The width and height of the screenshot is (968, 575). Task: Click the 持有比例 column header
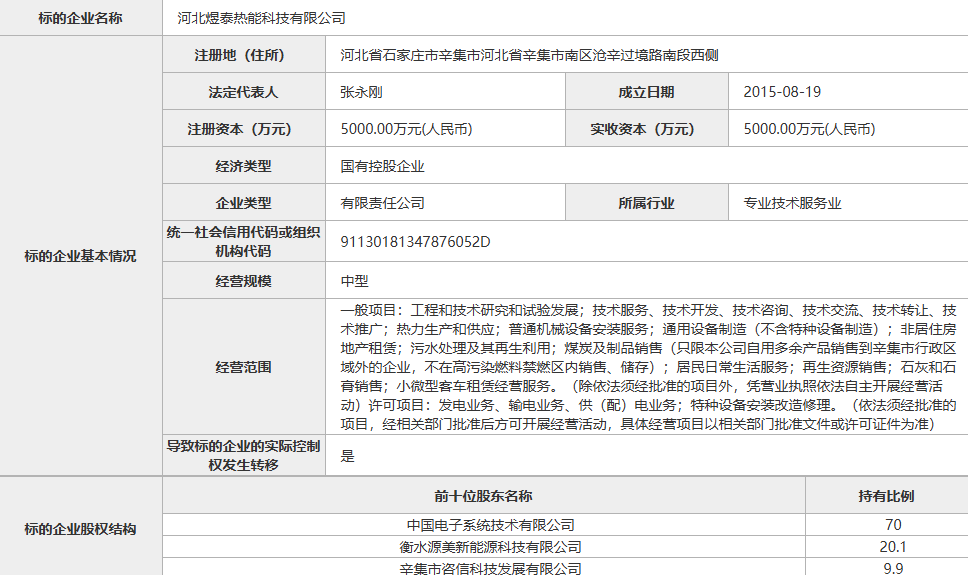coord(886,496)
